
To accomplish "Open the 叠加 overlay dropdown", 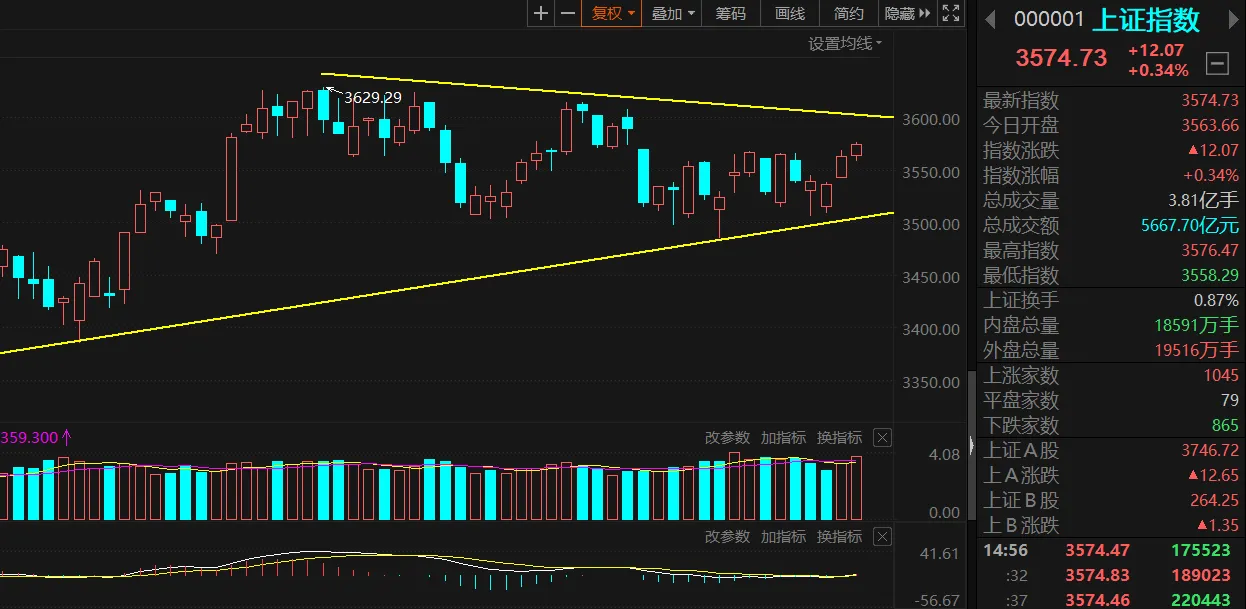I will pos(673,13).
